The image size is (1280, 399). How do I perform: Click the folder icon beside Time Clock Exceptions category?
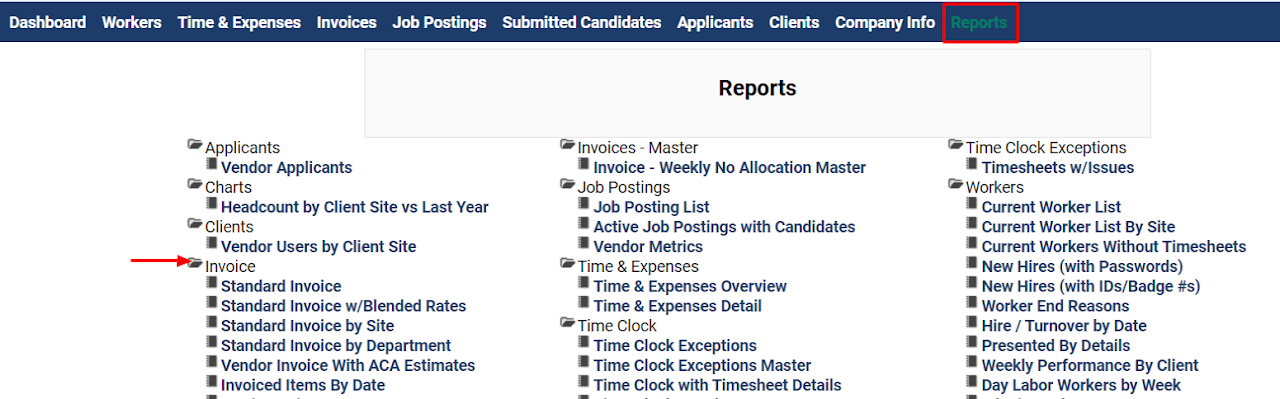click(956, 146)
